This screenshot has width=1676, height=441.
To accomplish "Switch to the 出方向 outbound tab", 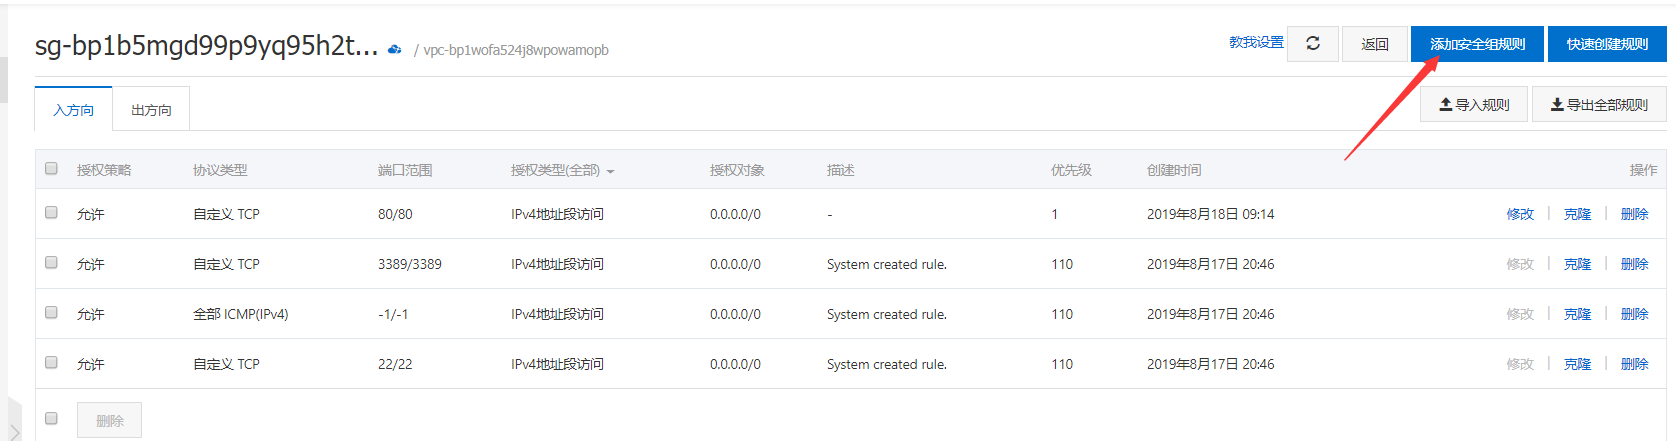I will pos(151,110).
